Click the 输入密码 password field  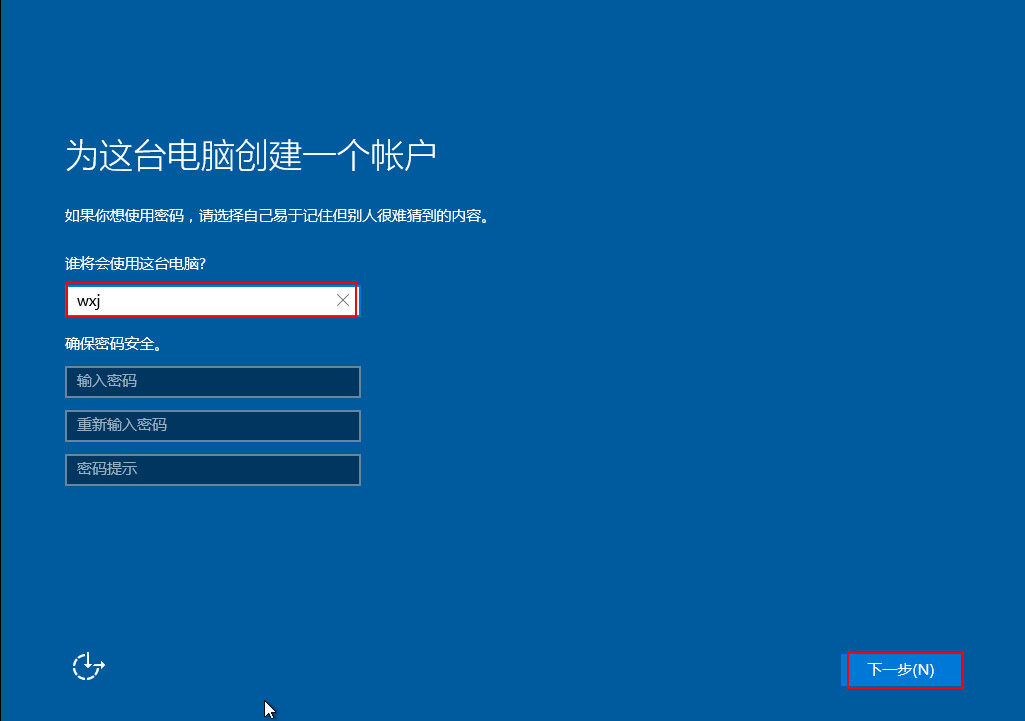point(212,382)
